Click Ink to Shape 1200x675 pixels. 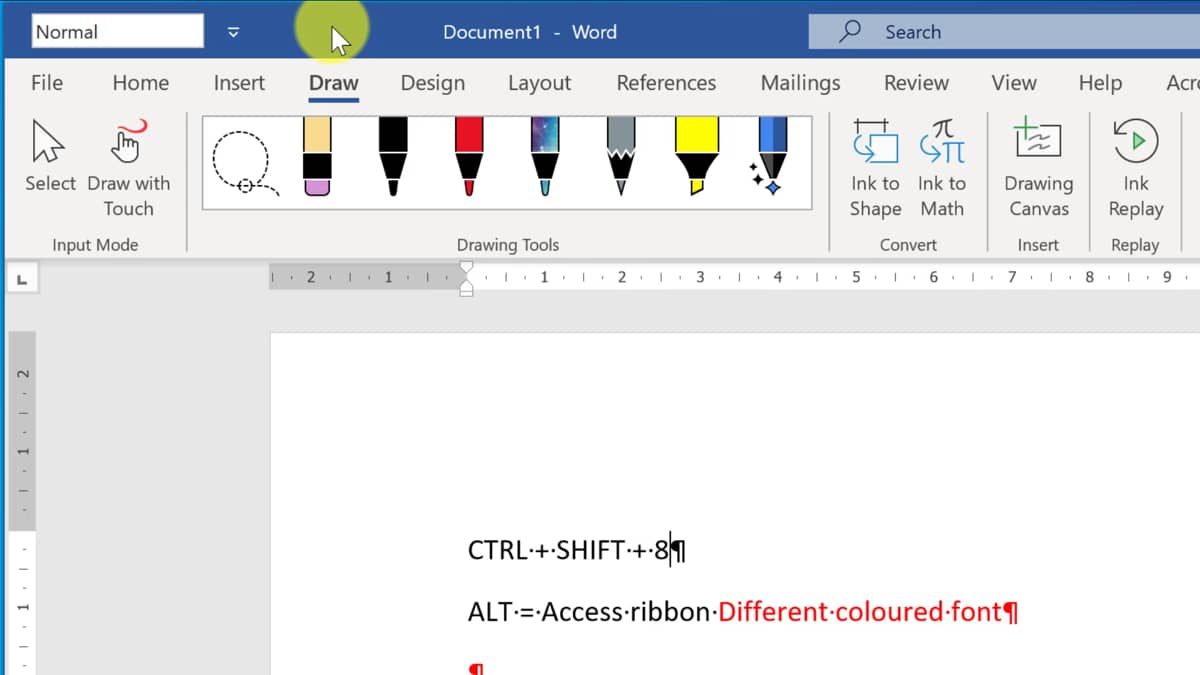[x=875, y=170]
